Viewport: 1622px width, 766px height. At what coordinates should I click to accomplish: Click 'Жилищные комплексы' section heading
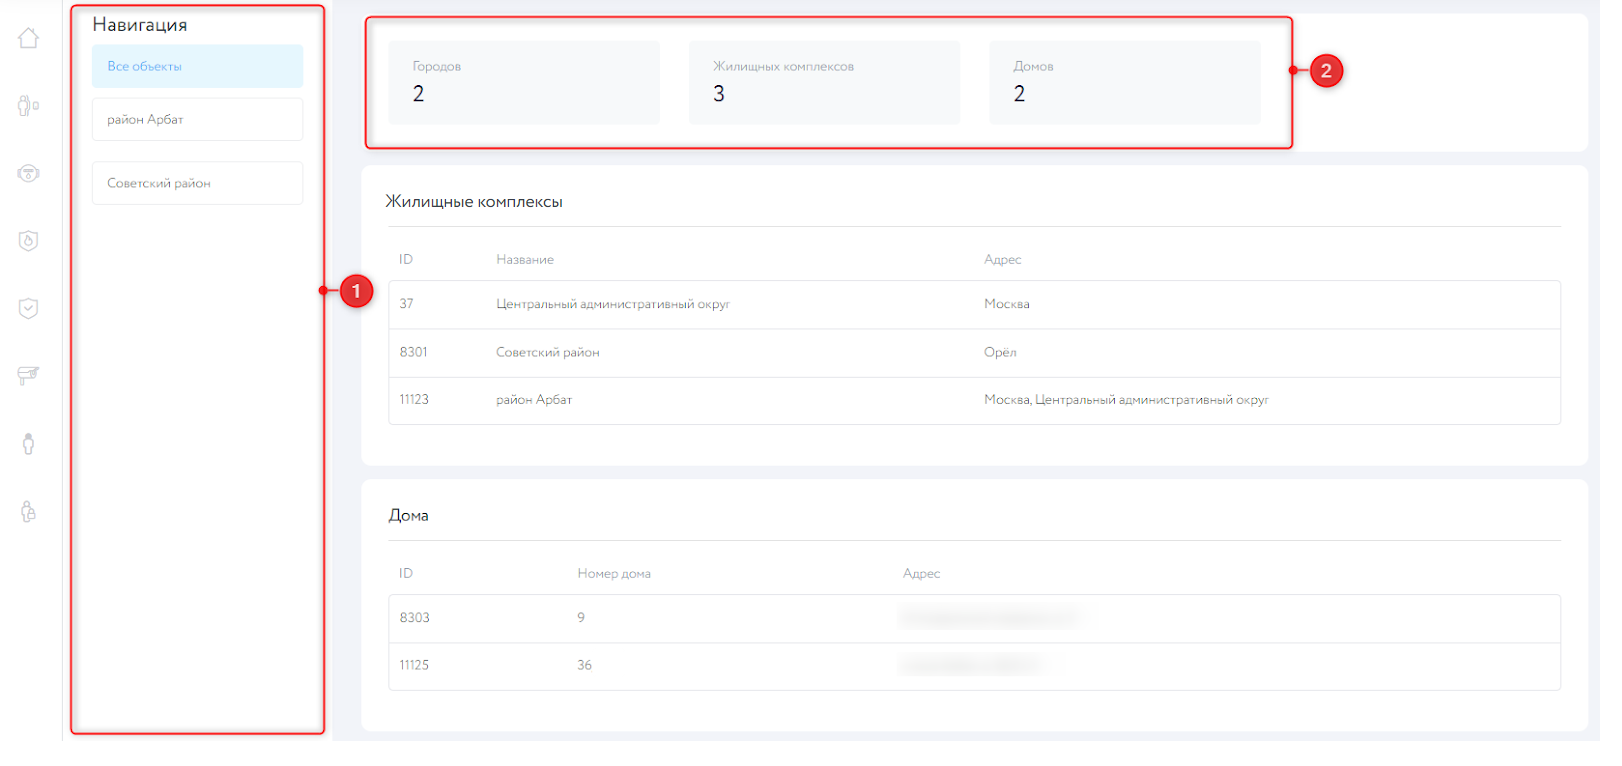coord(474,202)
